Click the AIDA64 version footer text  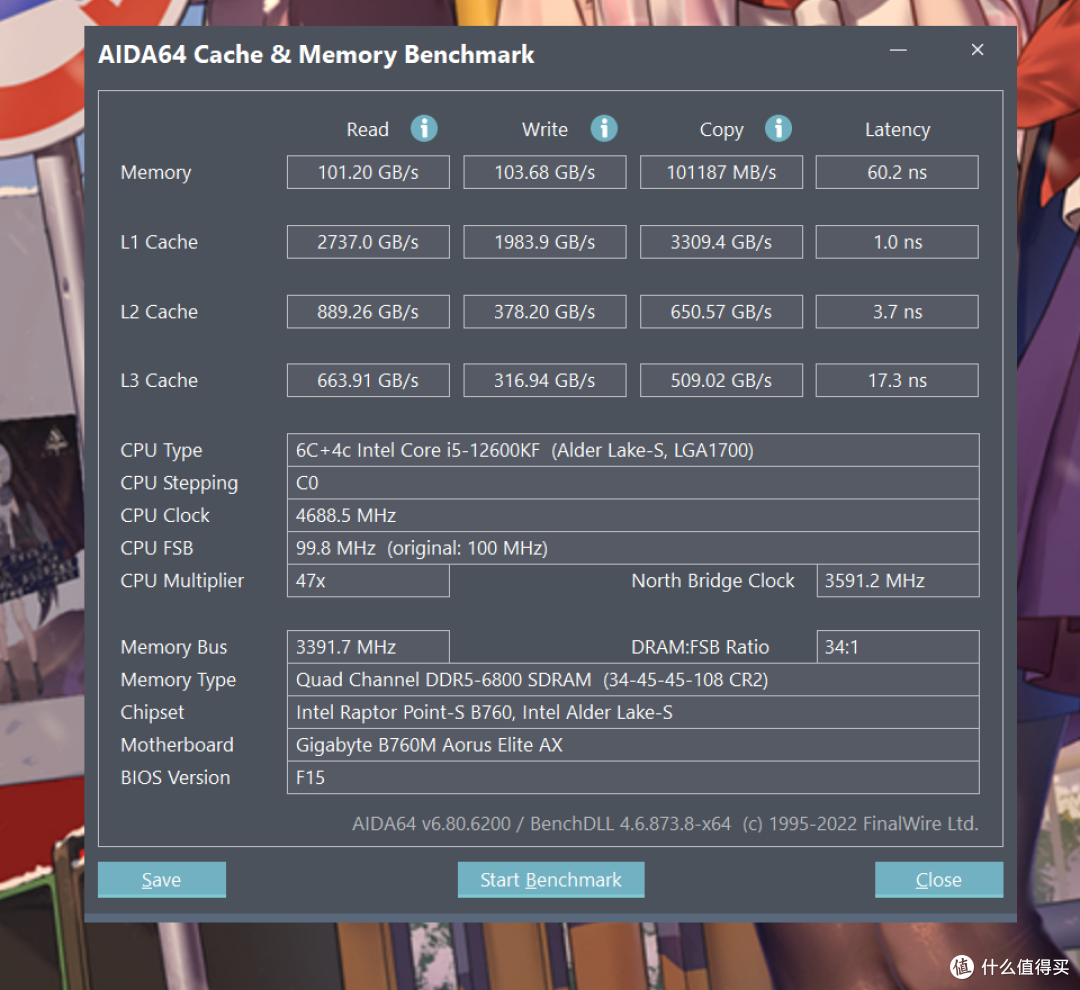point(665,823)
